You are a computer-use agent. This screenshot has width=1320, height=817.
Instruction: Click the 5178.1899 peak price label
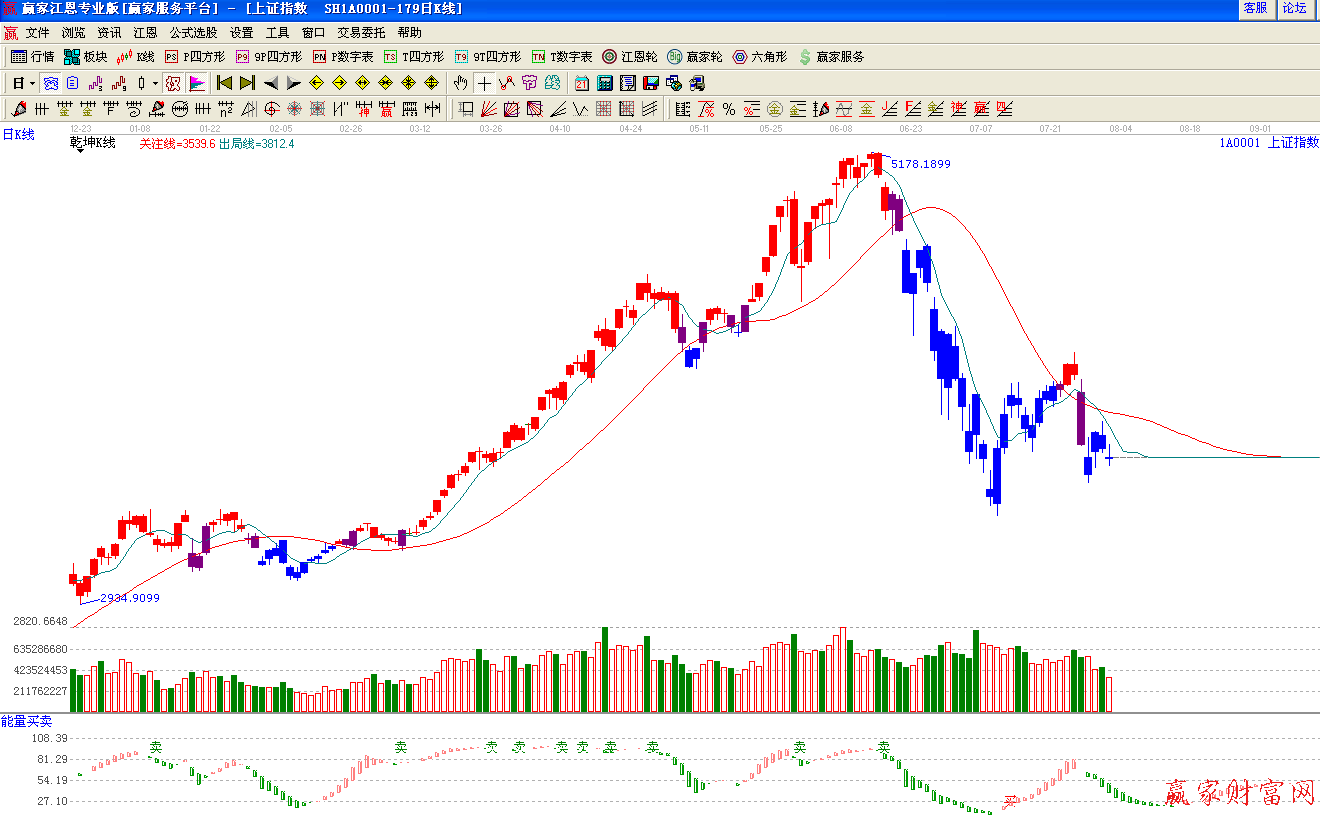tap(920, 164)
